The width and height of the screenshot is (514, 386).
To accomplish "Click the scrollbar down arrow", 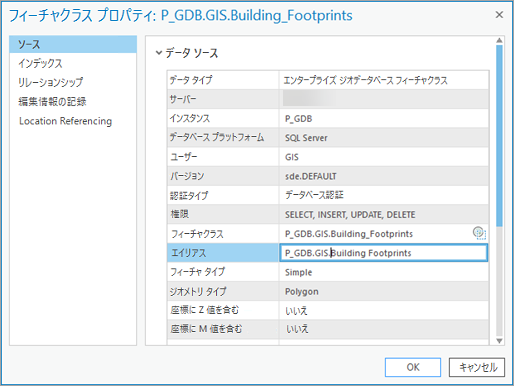I will tap(499, 341).
